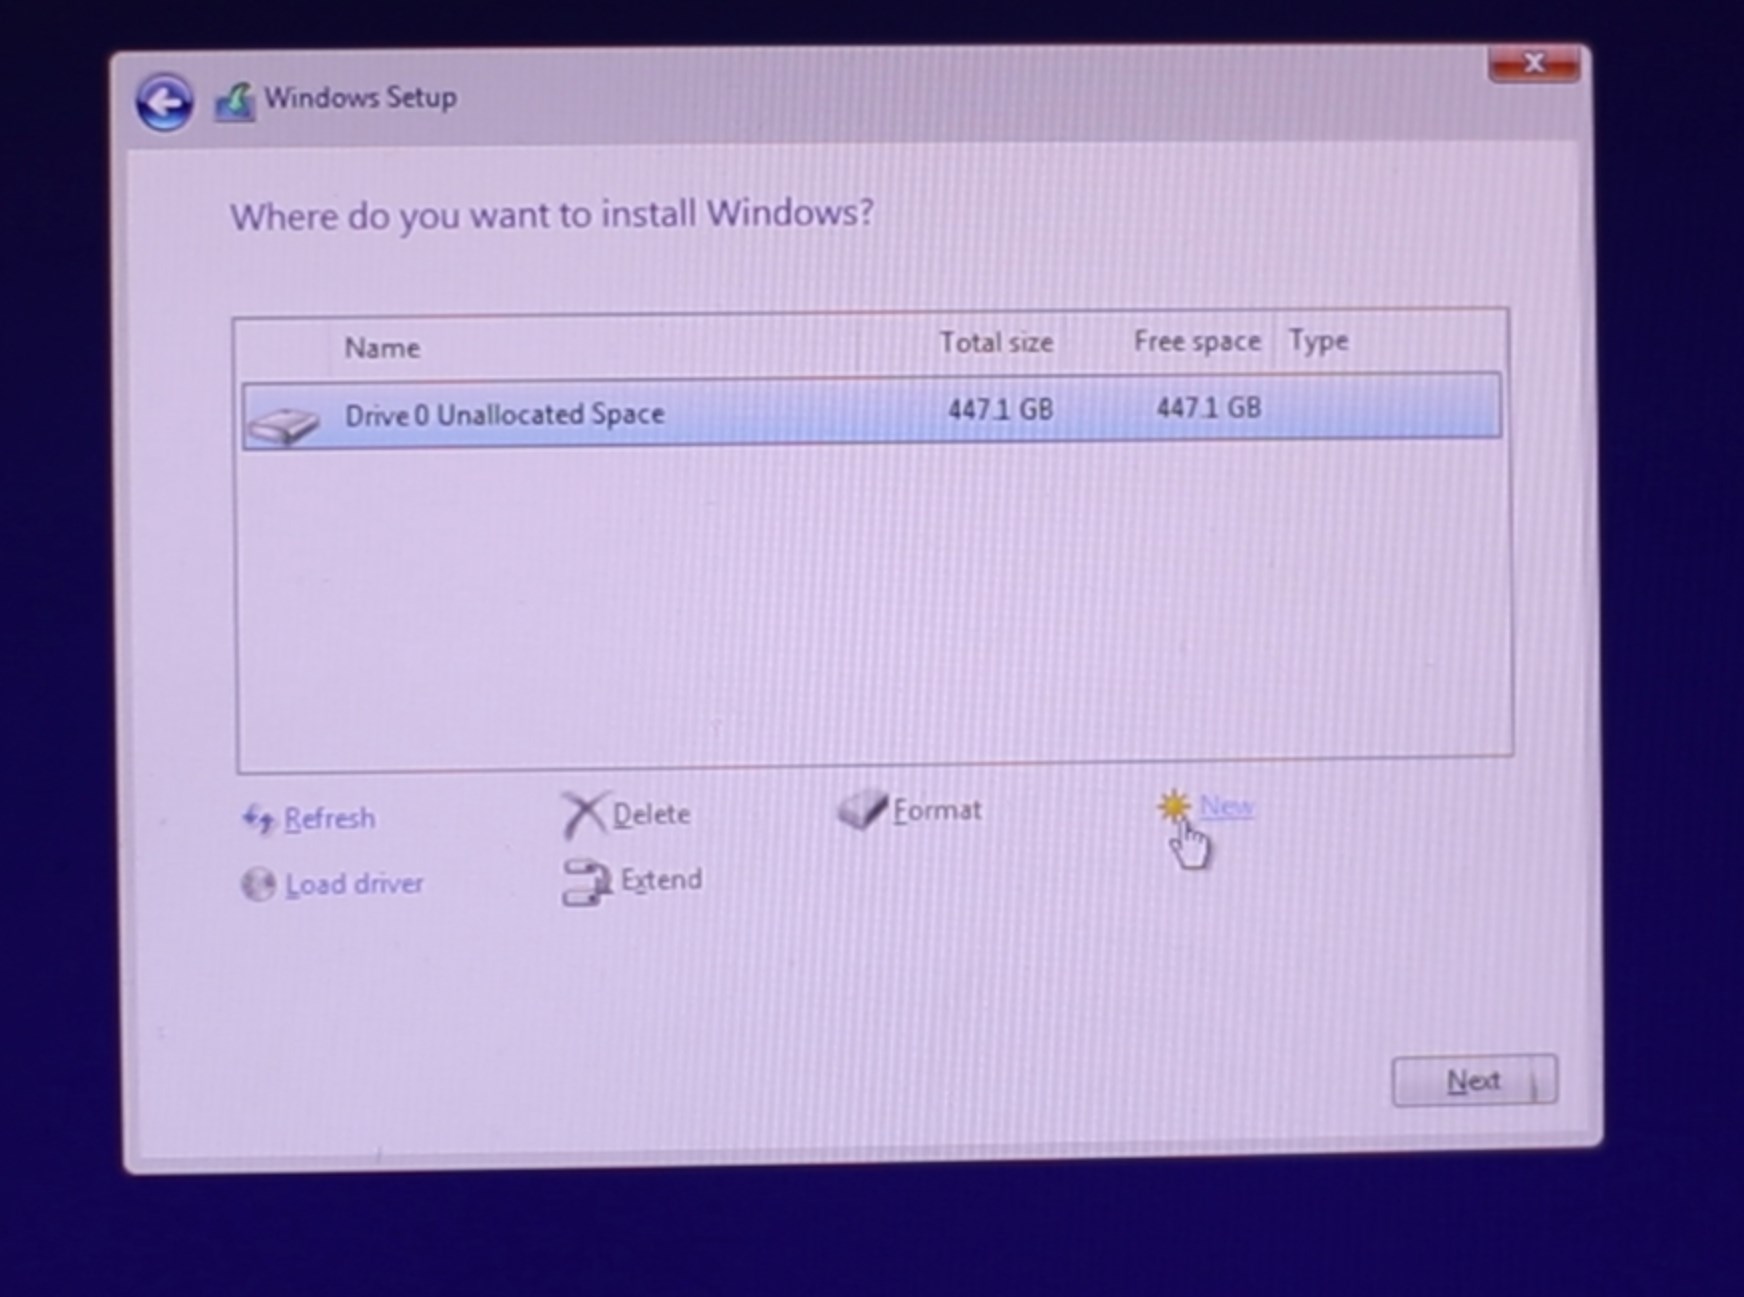Select the Drive 0 Unallocated Space row

pyautogui.click(x=871, y=411)
